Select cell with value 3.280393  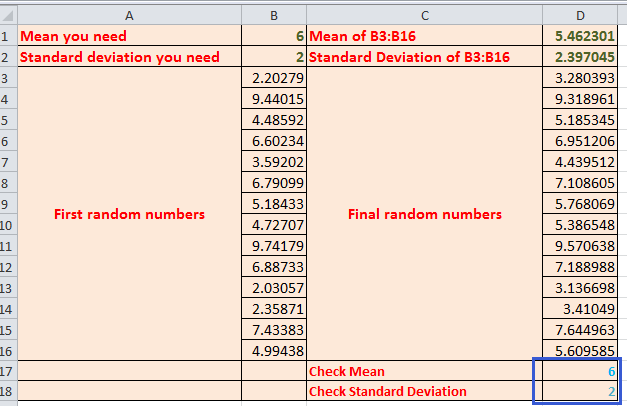[x=580, y=78]
